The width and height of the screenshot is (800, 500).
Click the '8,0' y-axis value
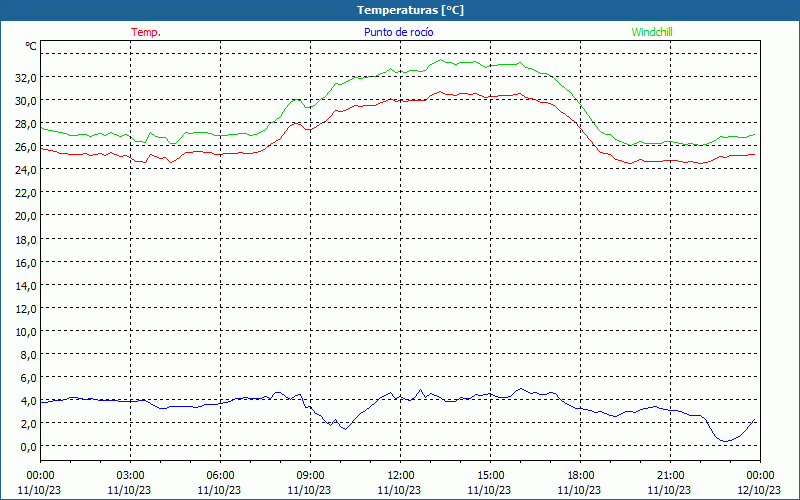click(x=30, y=355)
